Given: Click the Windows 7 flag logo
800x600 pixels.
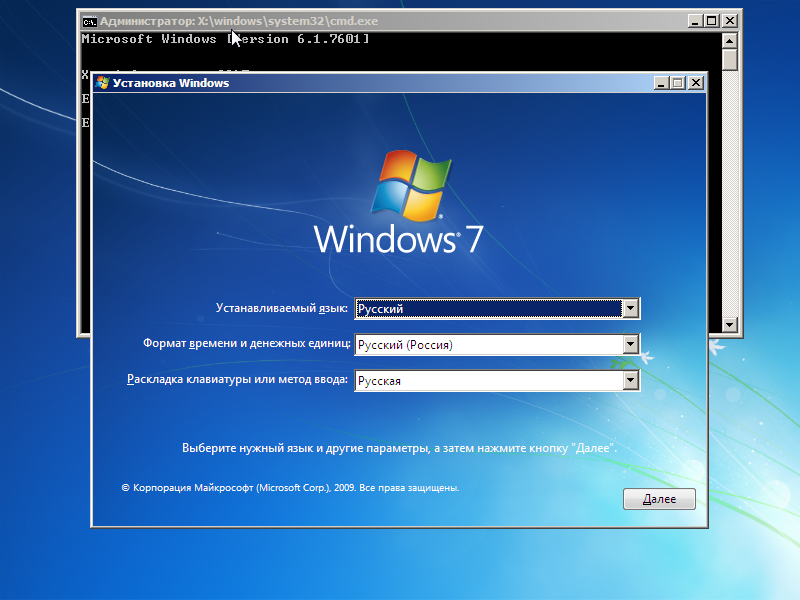Looking at the screenshot, I should pyautogui.click(x=407, y=185).
